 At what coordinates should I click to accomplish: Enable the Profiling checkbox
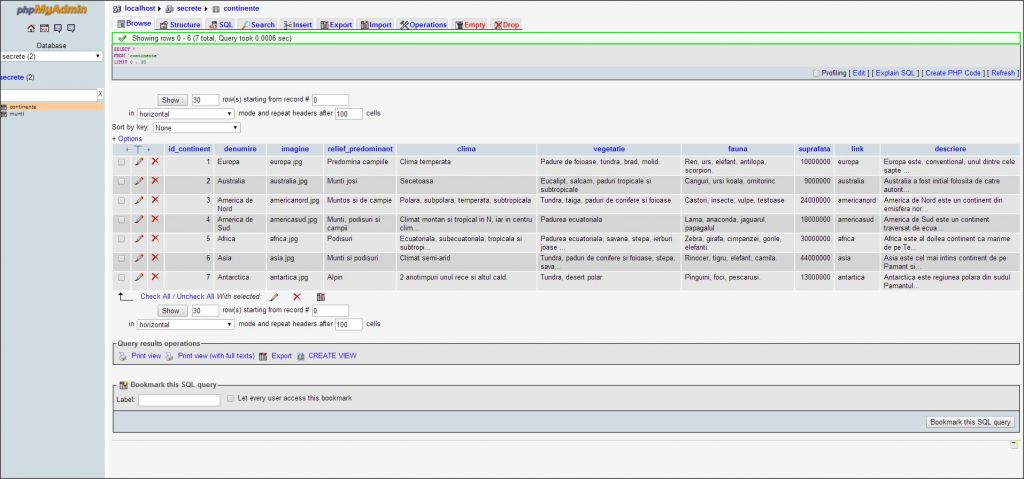tap(816, 73)
